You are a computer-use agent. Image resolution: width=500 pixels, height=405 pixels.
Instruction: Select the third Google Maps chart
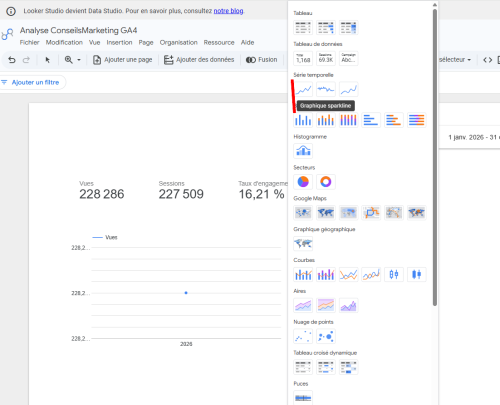[348, 213]
